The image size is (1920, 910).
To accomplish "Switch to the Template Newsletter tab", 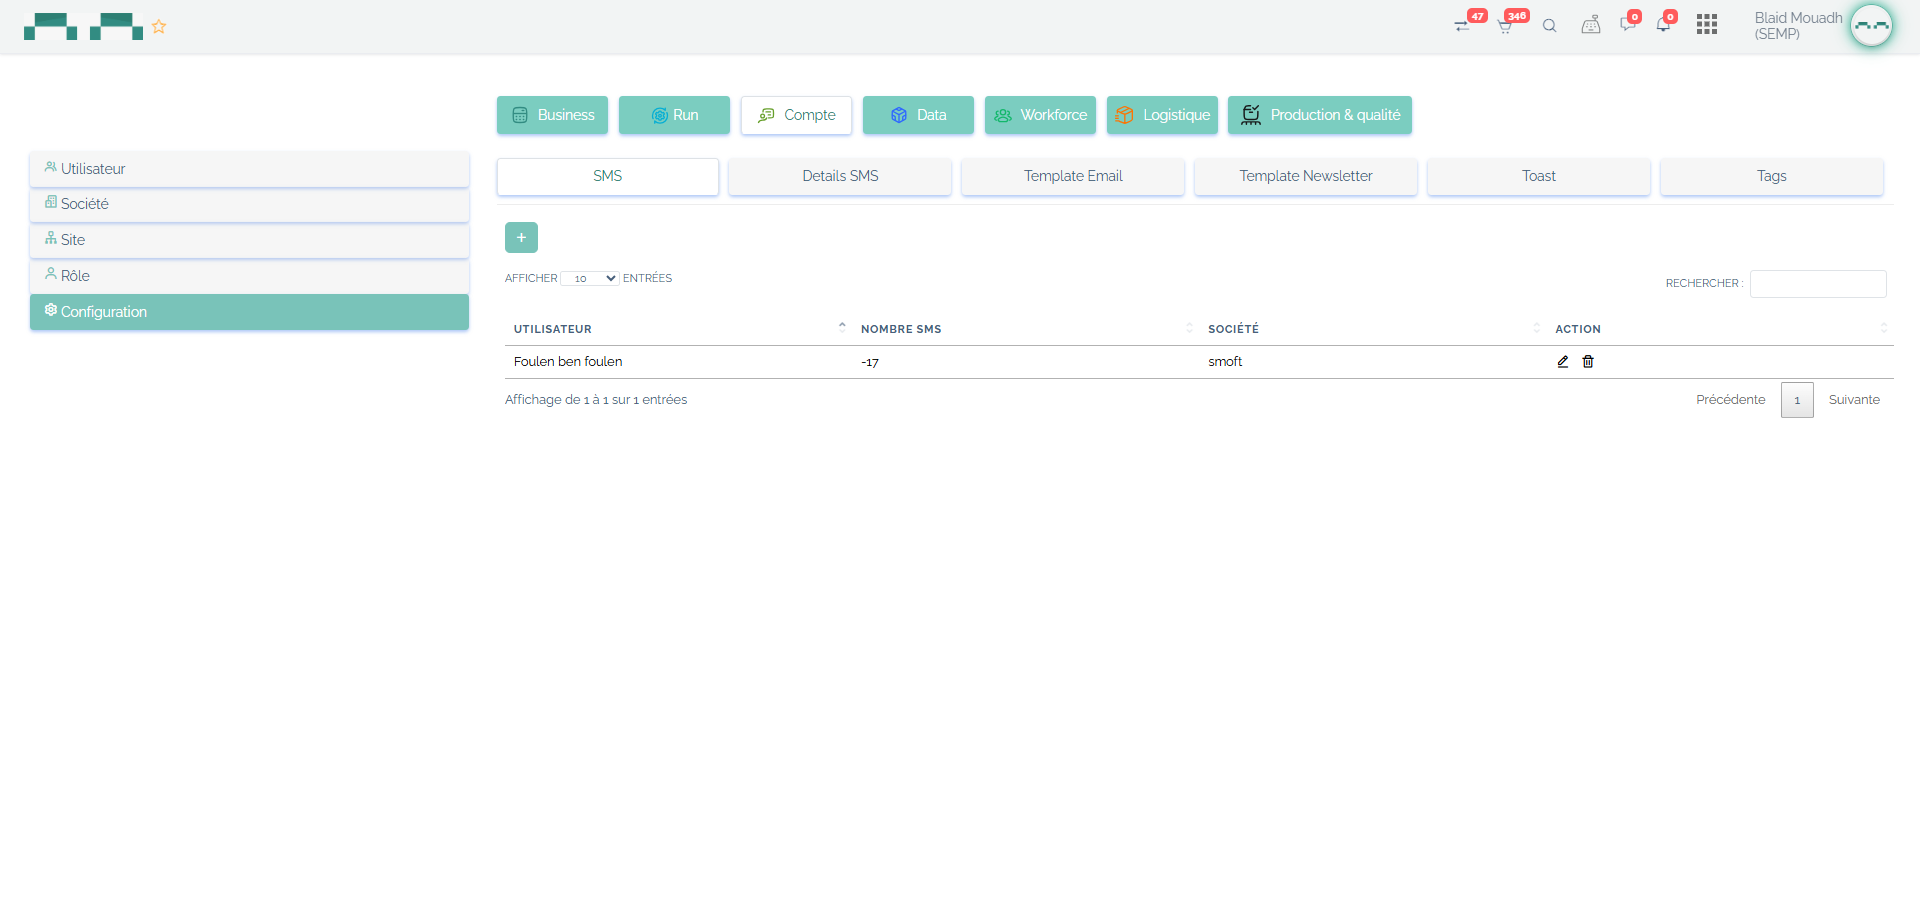I will tap(1306, 176).
